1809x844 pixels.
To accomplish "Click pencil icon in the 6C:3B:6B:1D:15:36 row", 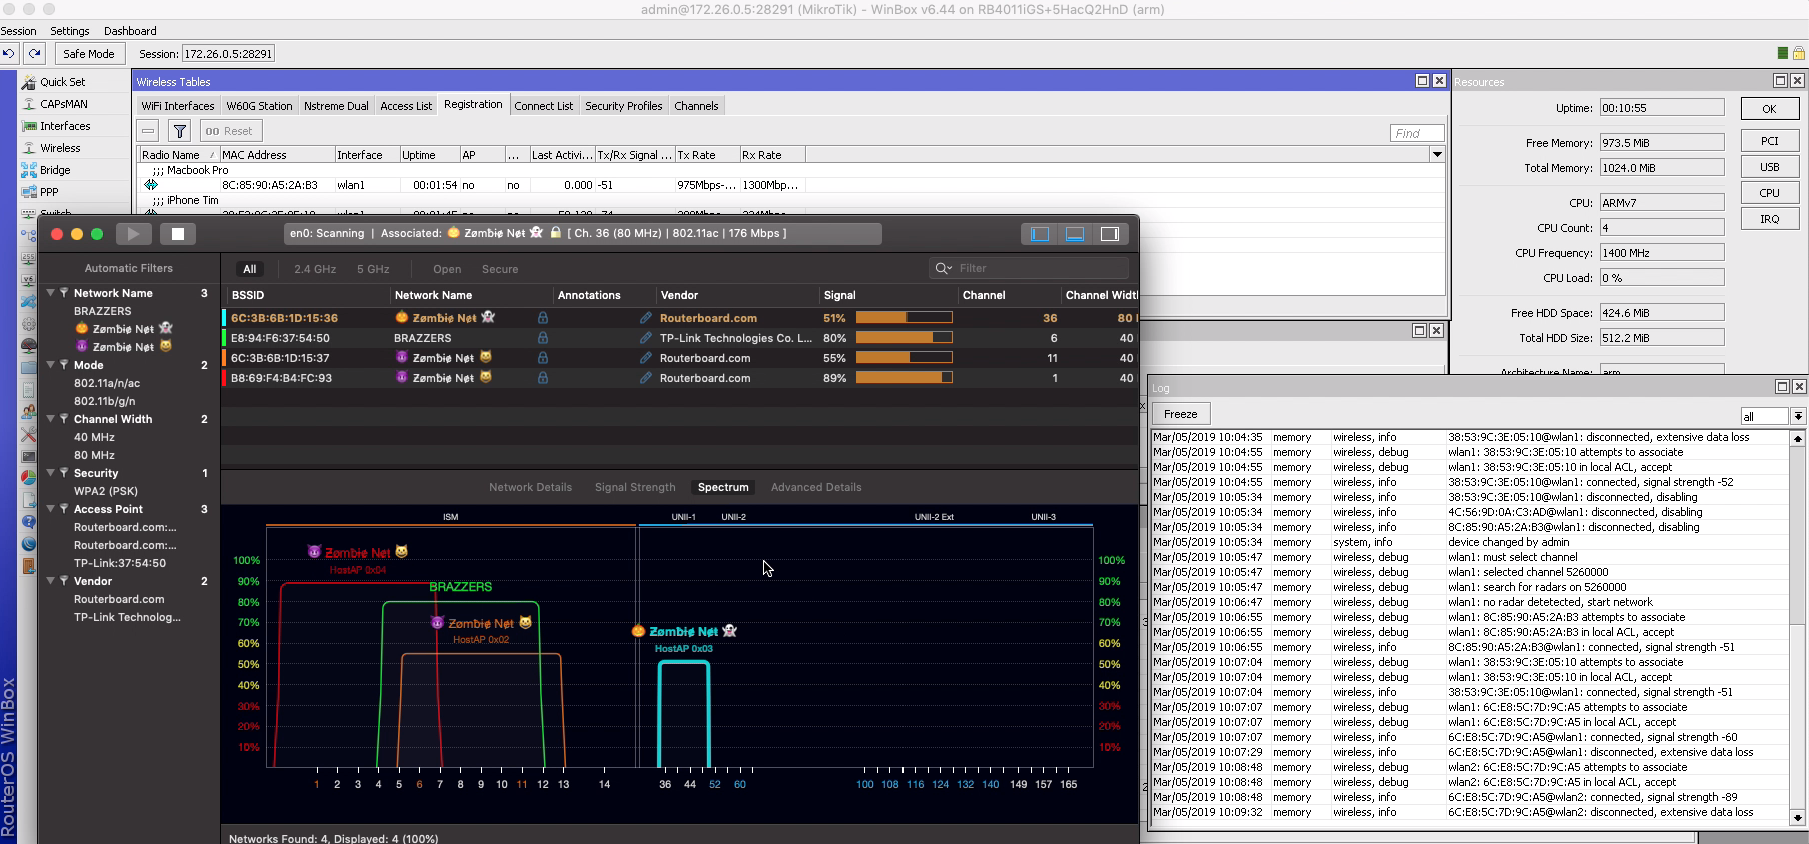I will coord(646,318).
